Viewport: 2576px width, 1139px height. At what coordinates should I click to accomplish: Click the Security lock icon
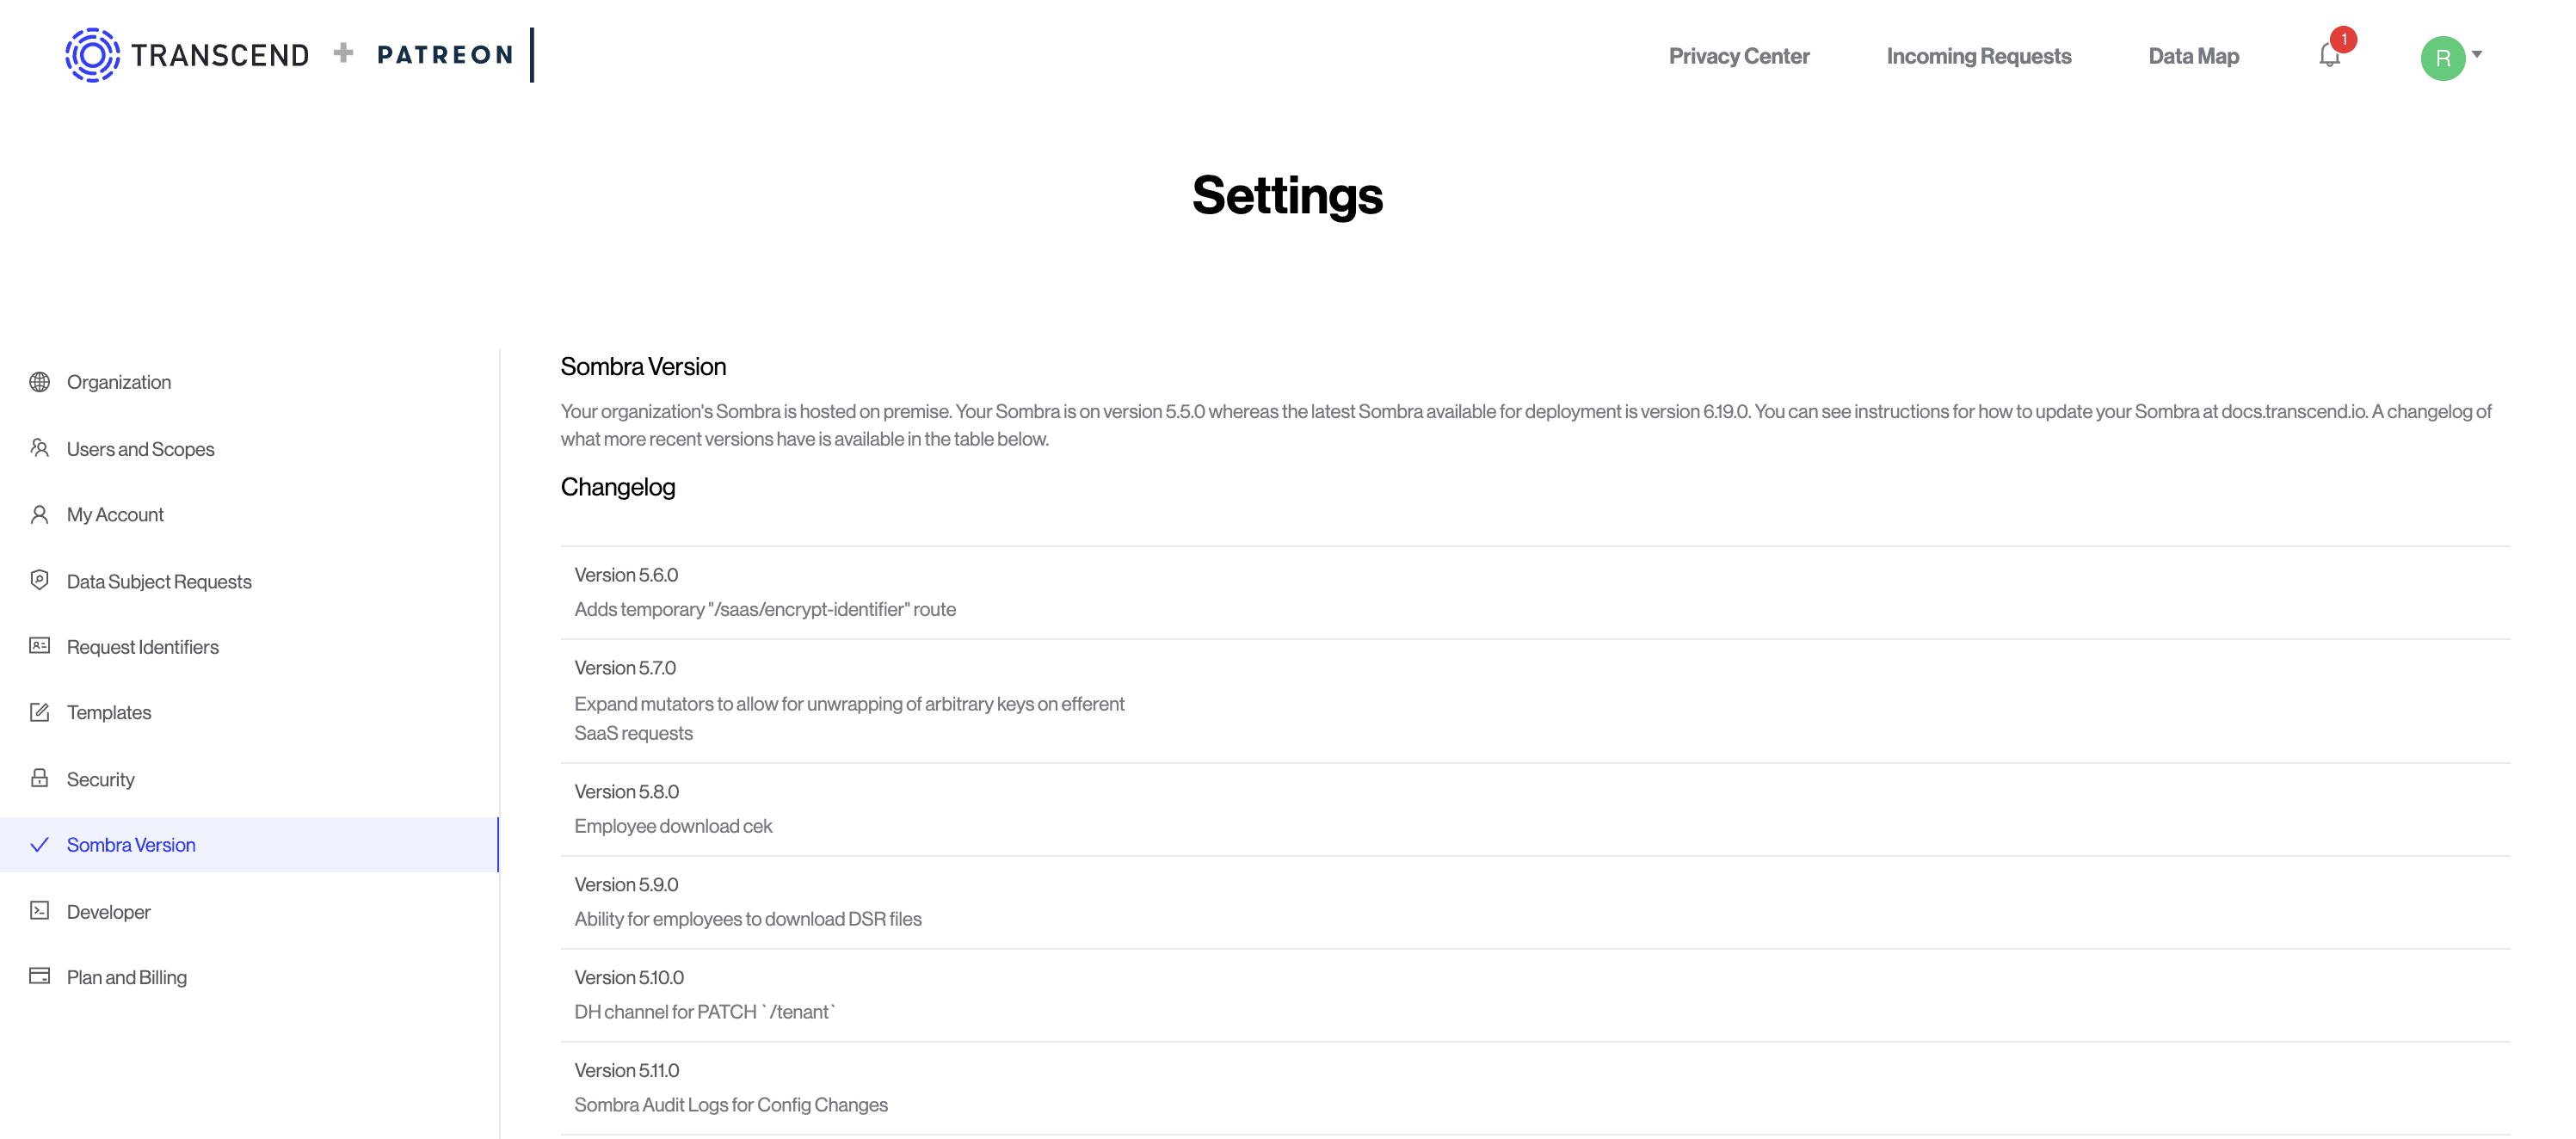(x=40, y=778)
